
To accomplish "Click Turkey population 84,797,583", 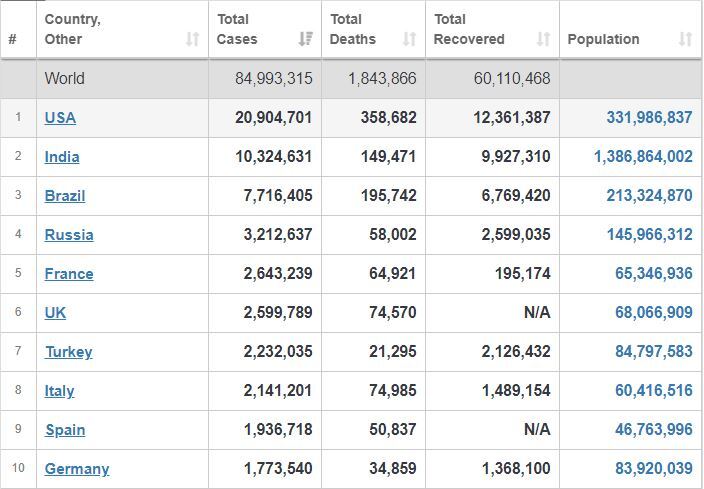I will click(654, 352).
